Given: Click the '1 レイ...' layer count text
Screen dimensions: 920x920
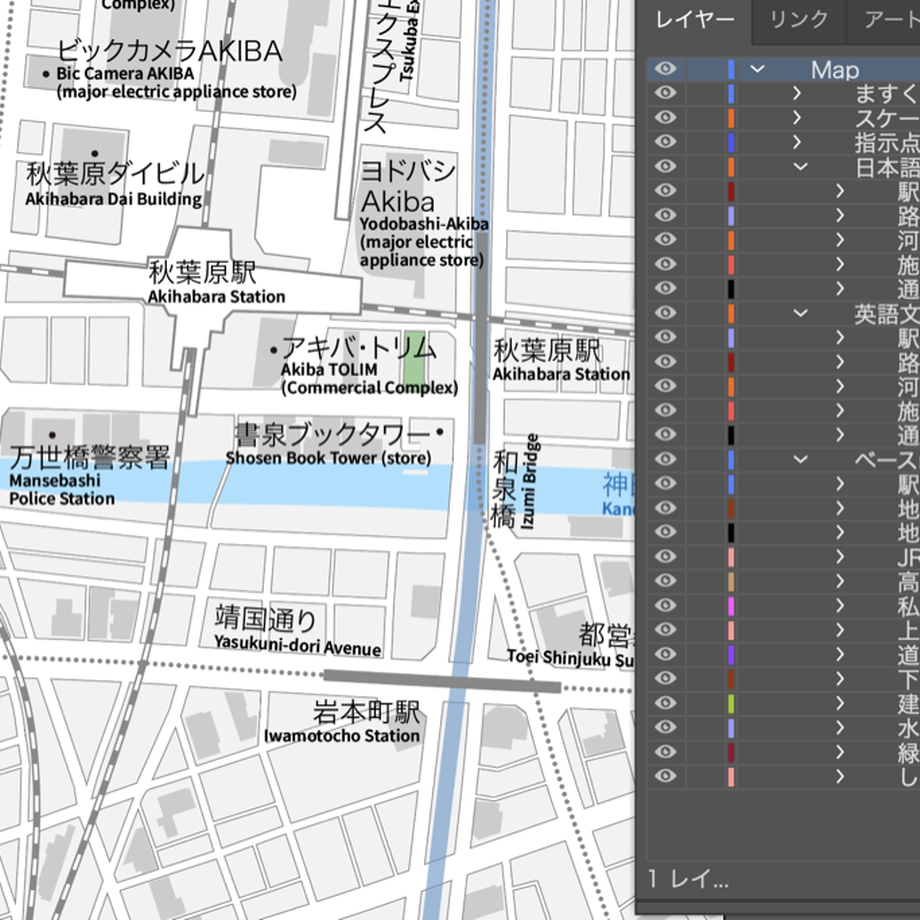Looking at the screenshot, I should [x=688, y=879].
